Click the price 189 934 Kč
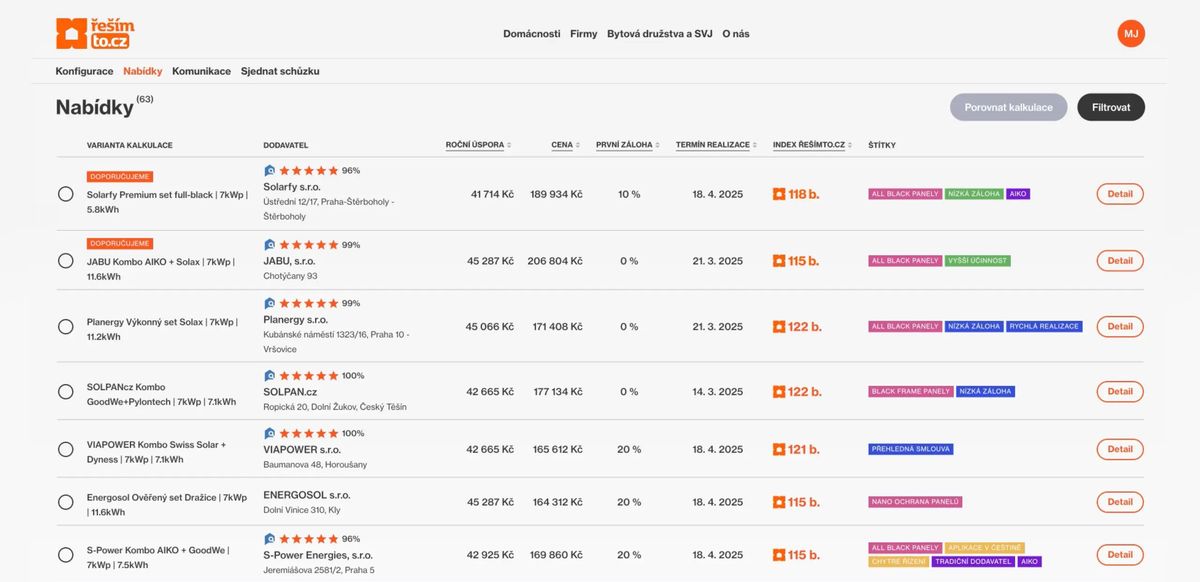The height and width of the screenshot is (582, 1200). (x=556, y=194)
